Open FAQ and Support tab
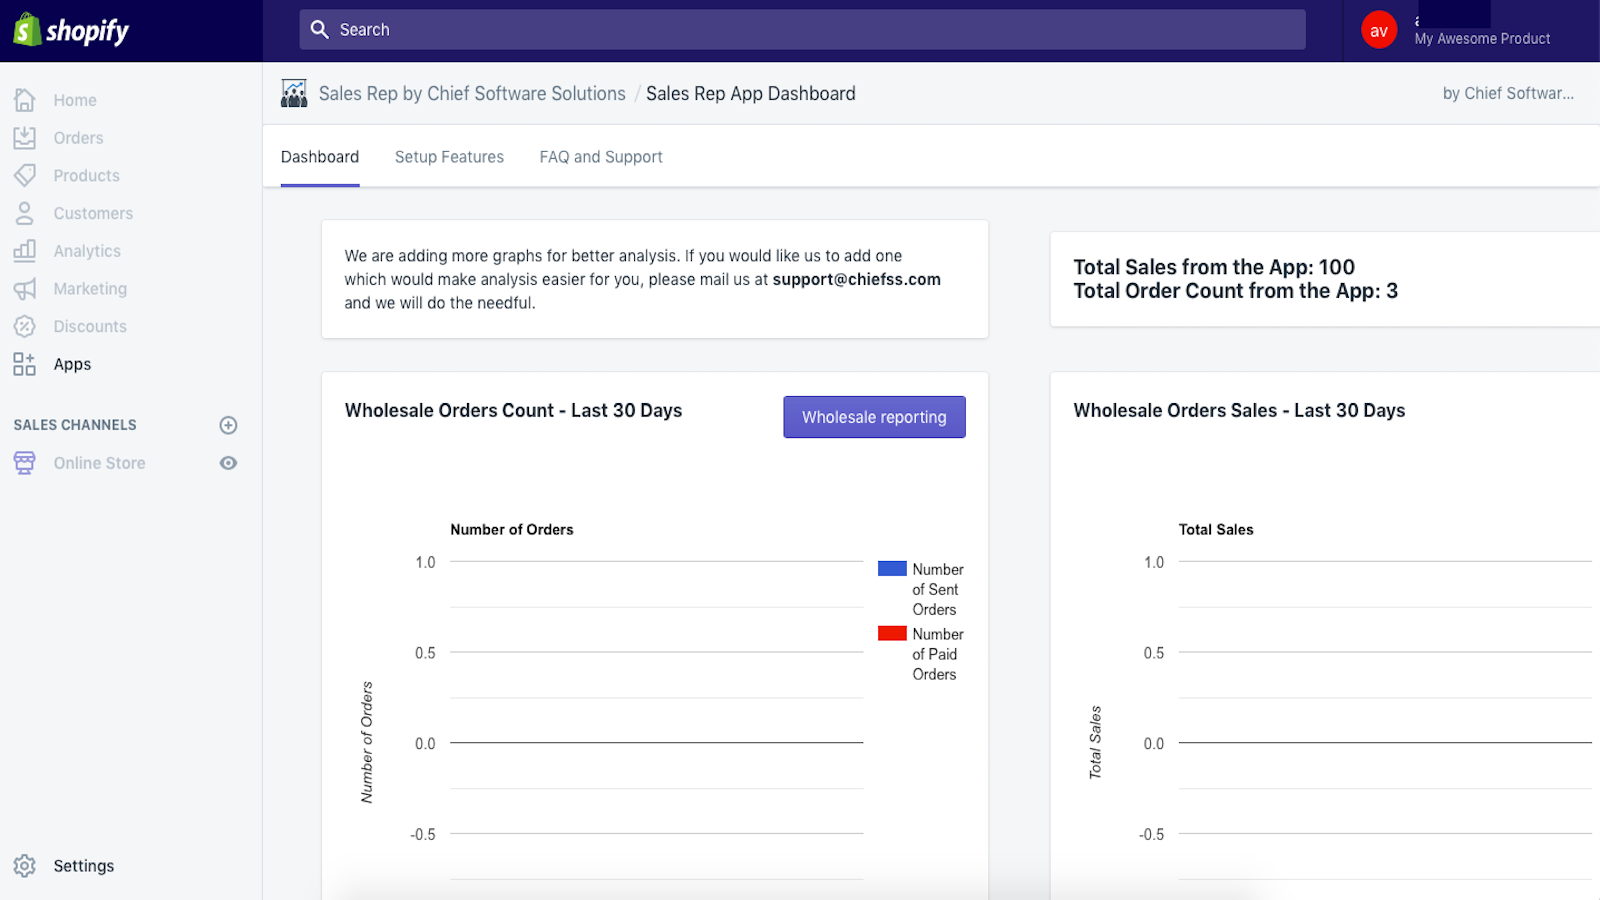 point(601,157)
